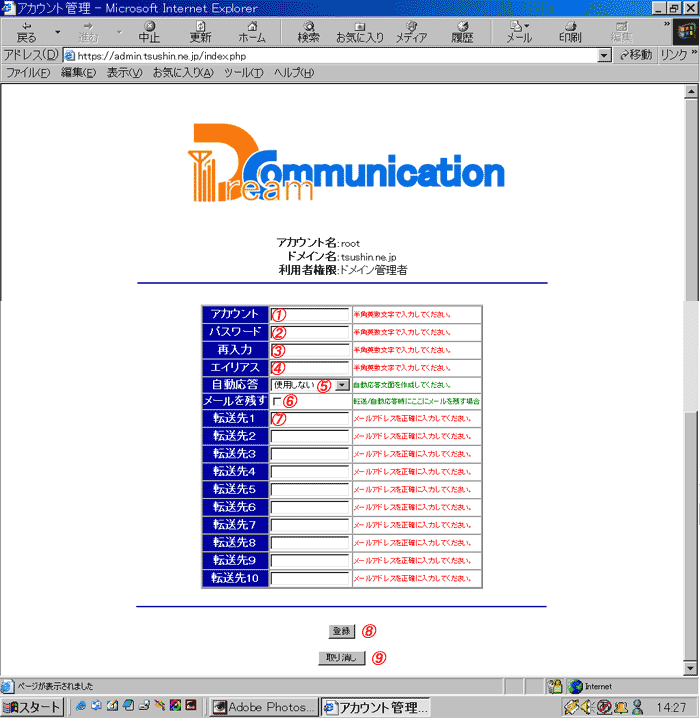Toggle the メールを残す checkbox

(x=277, y=401)
